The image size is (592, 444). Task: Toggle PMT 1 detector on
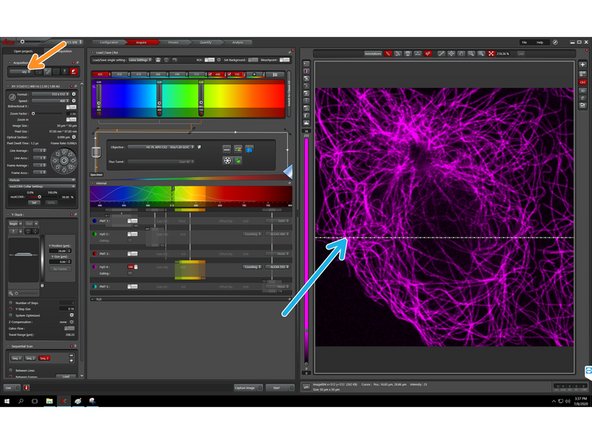point(132,221)
